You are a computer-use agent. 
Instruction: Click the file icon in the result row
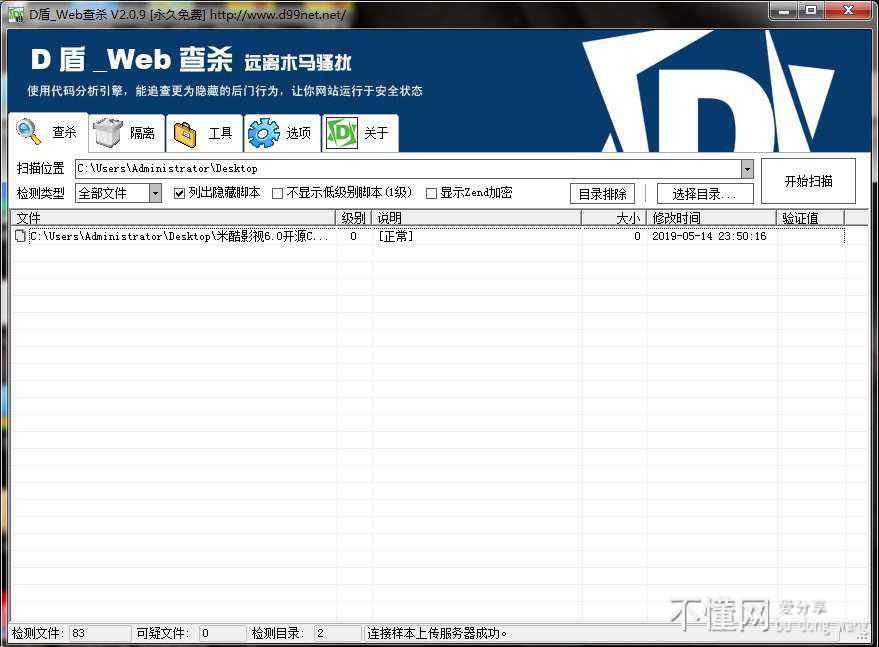click(20, 237)
